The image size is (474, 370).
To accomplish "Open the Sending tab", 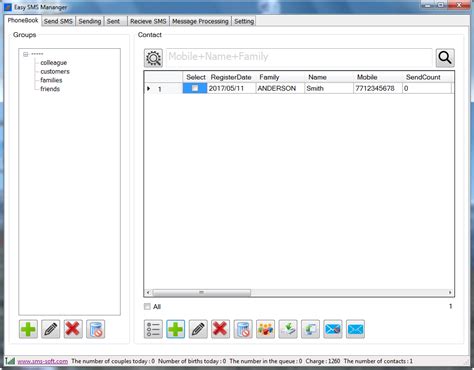I will point(90,21).
